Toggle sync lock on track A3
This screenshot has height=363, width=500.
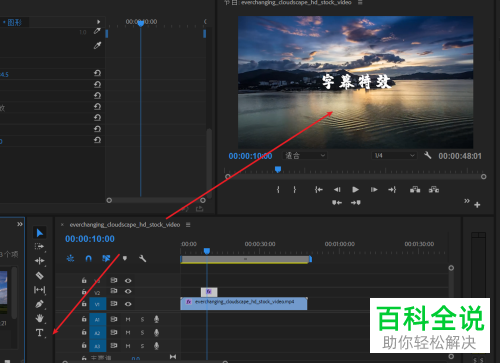click(114, 346)
